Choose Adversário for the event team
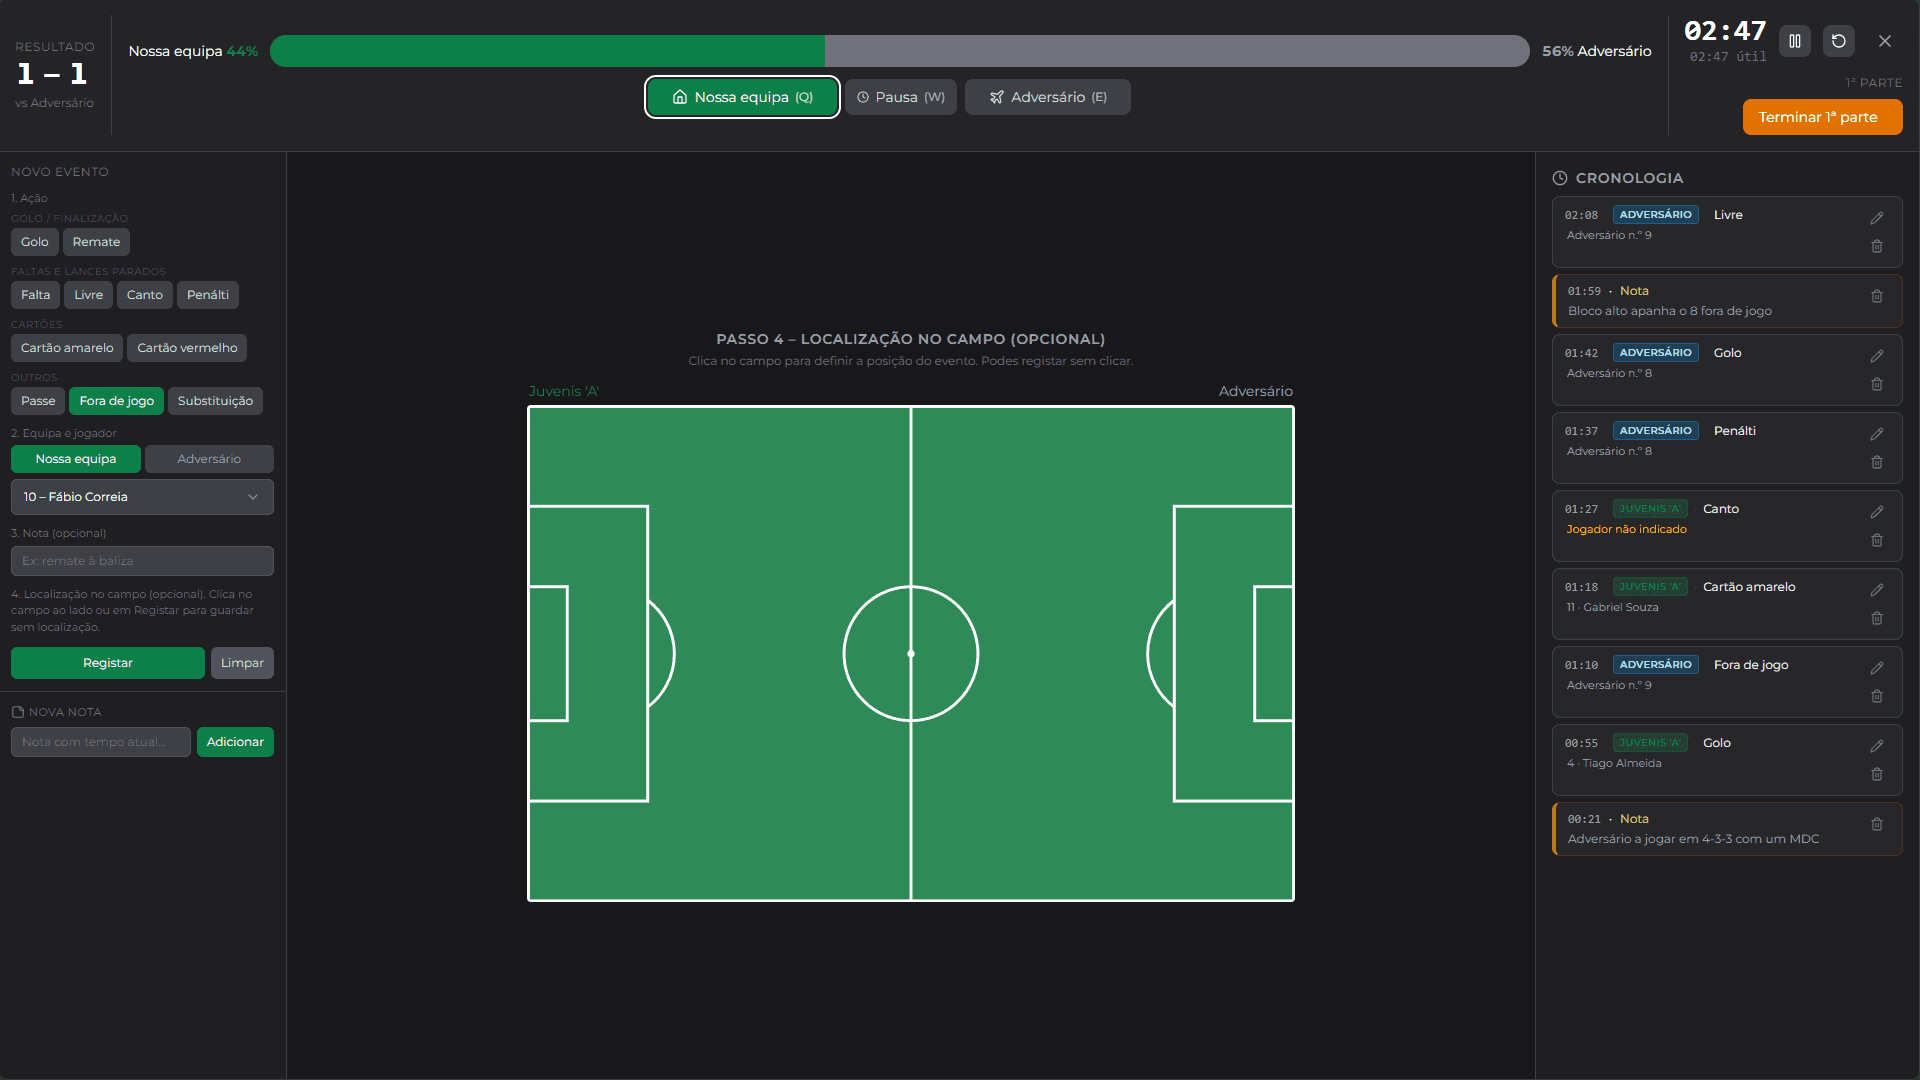 pos(209,459)
